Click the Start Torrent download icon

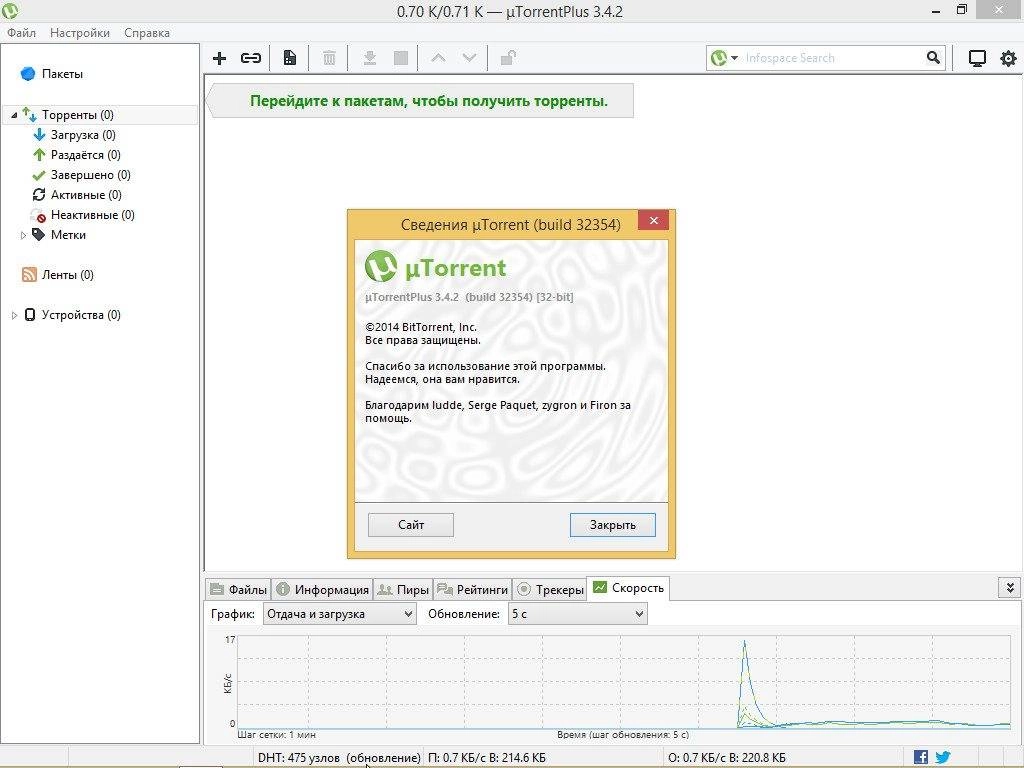(370, 58)
